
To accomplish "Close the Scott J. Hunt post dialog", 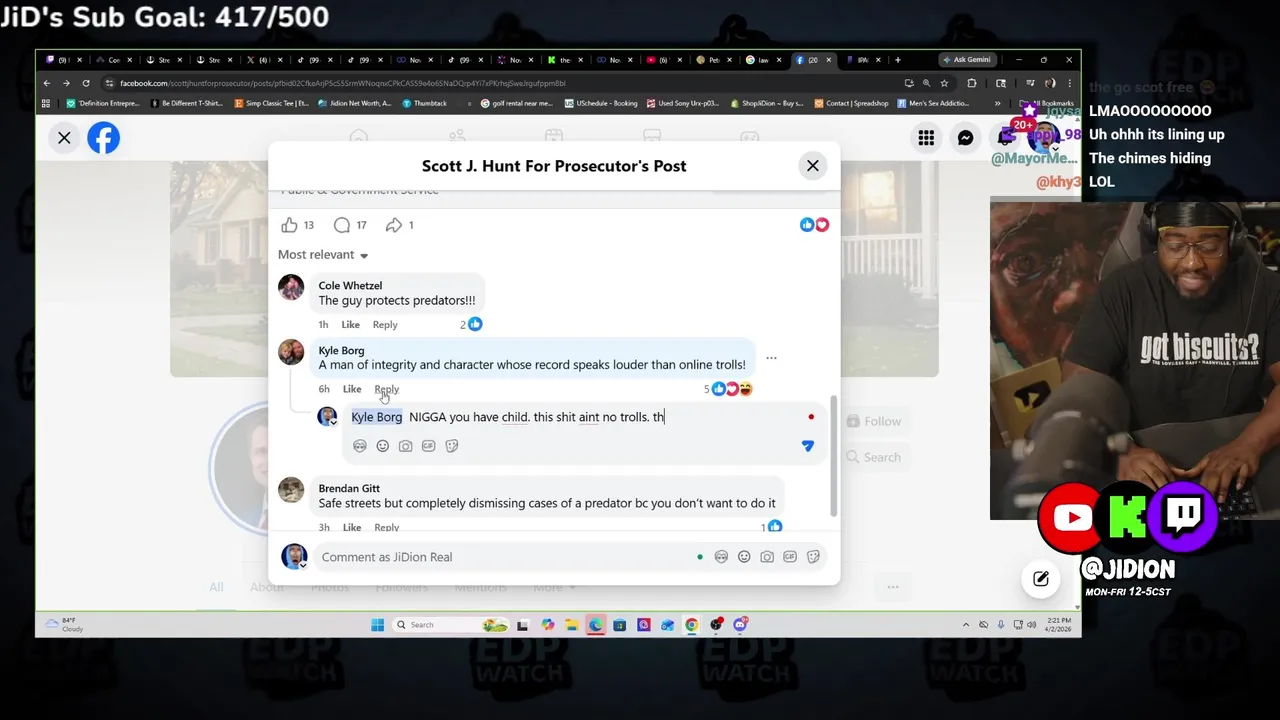I will click(x=812, y=166).
